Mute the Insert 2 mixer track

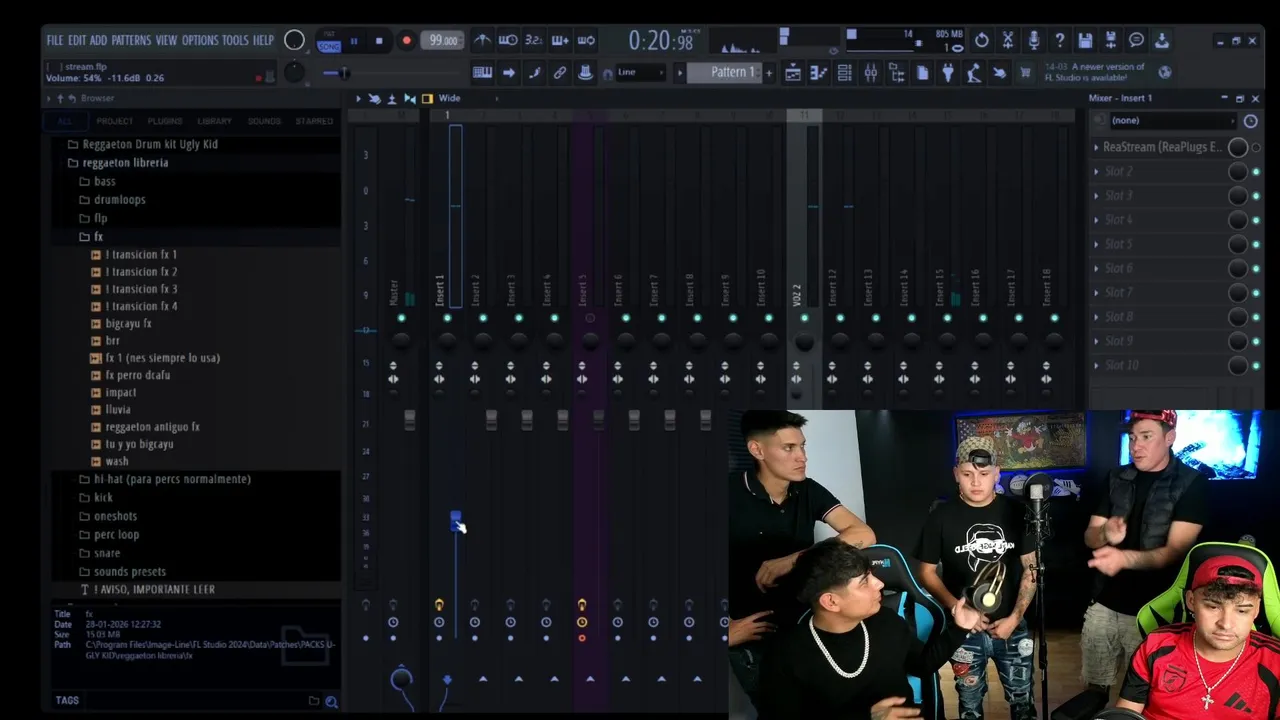(483, 318)
